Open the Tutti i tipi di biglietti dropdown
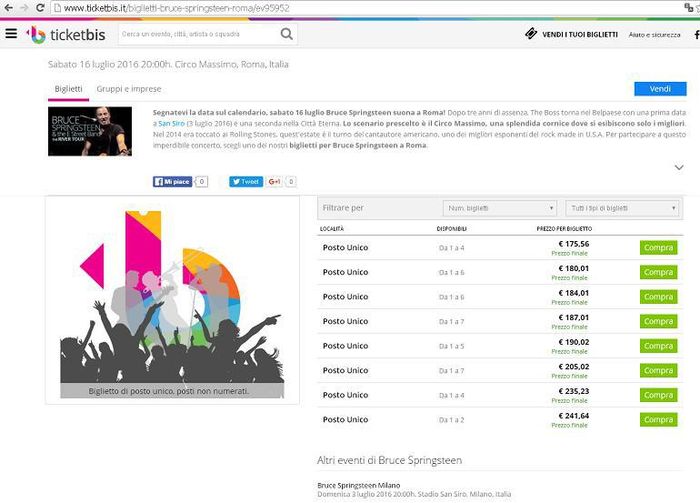700x503 pixels. (621, 208)
